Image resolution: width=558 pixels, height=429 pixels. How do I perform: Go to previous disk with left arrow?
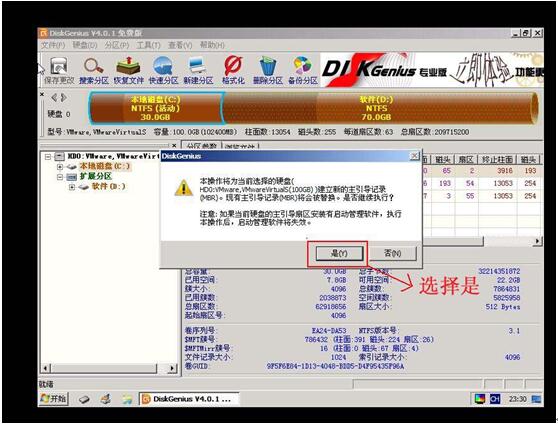point(54,97)
